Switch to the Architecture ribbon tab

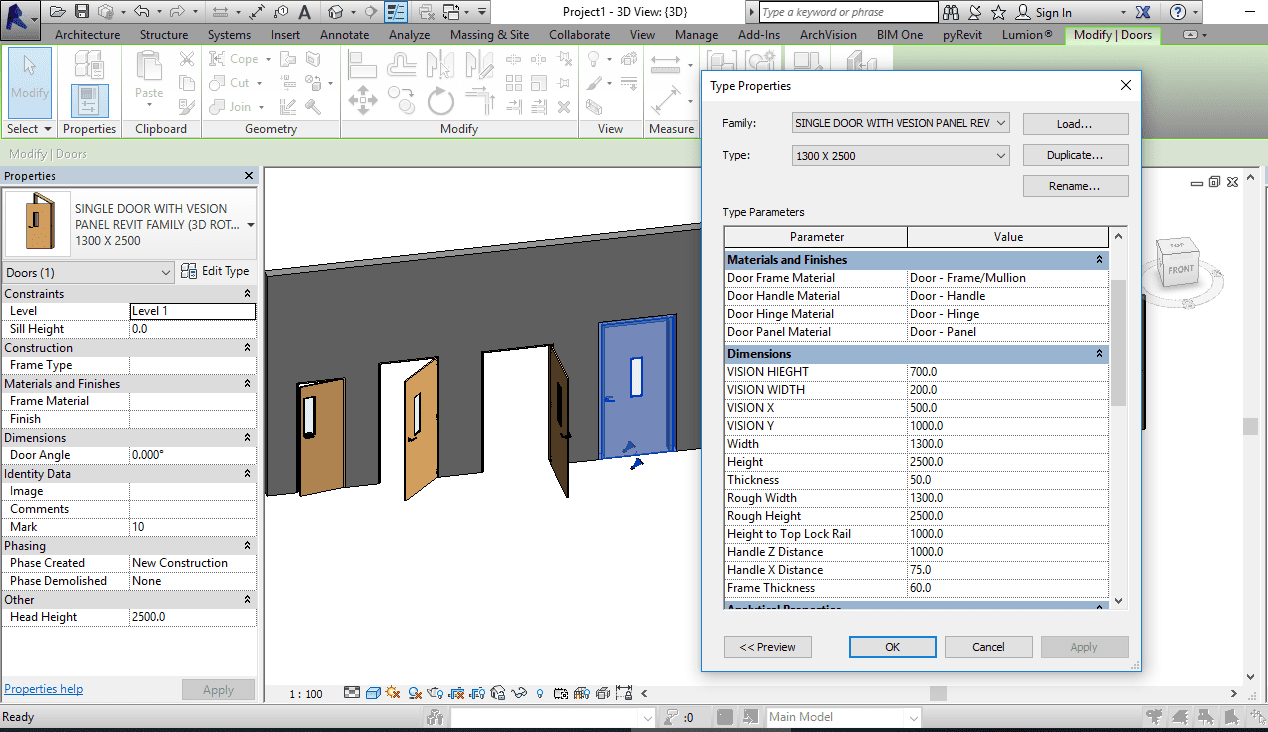pos(87,35)
